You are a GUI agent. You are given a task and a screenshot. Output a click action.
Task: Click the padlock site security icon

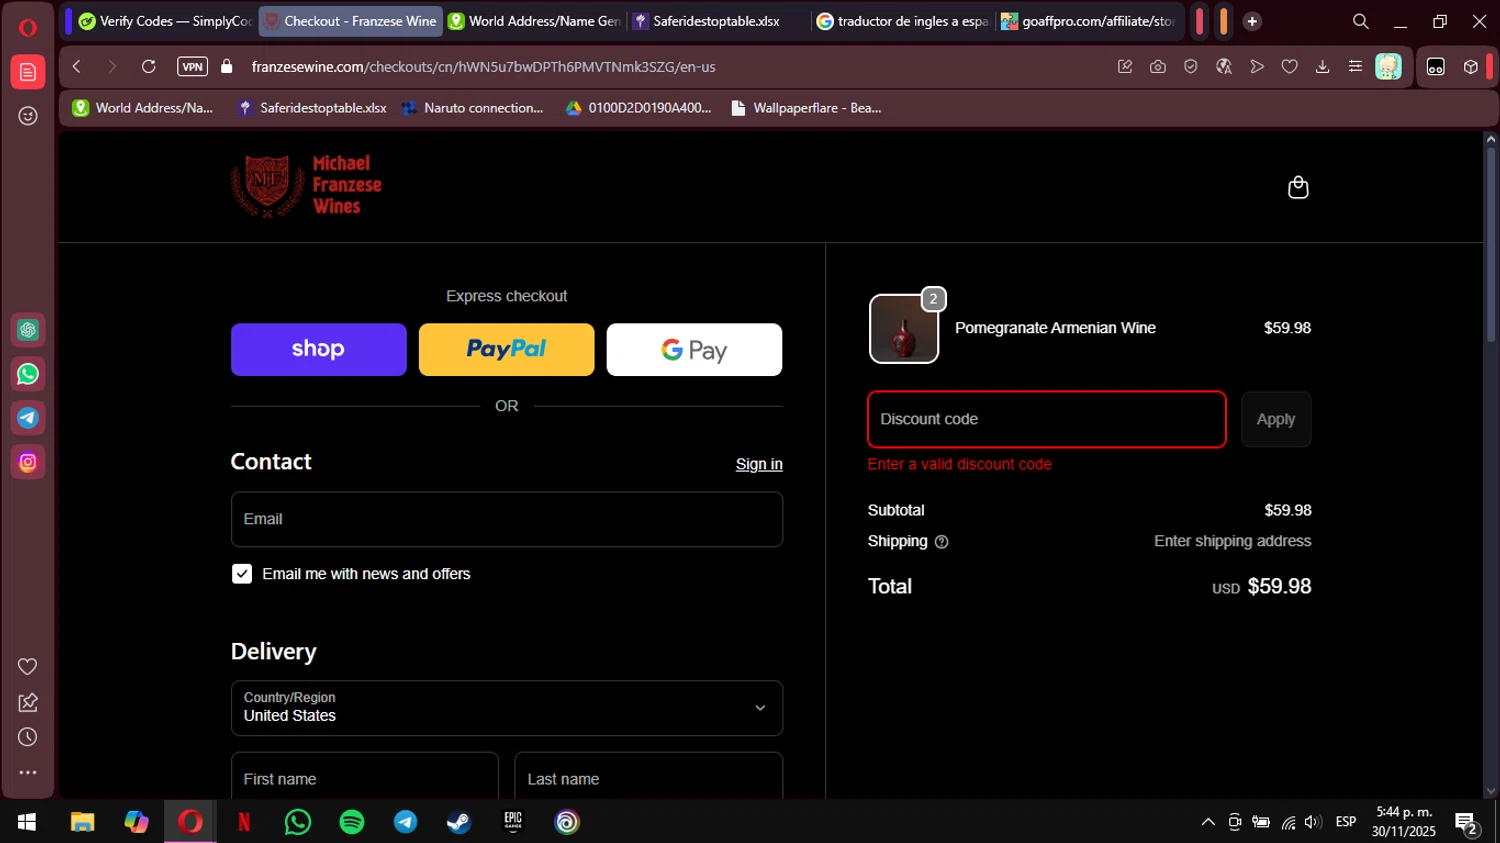coord(227,67)
